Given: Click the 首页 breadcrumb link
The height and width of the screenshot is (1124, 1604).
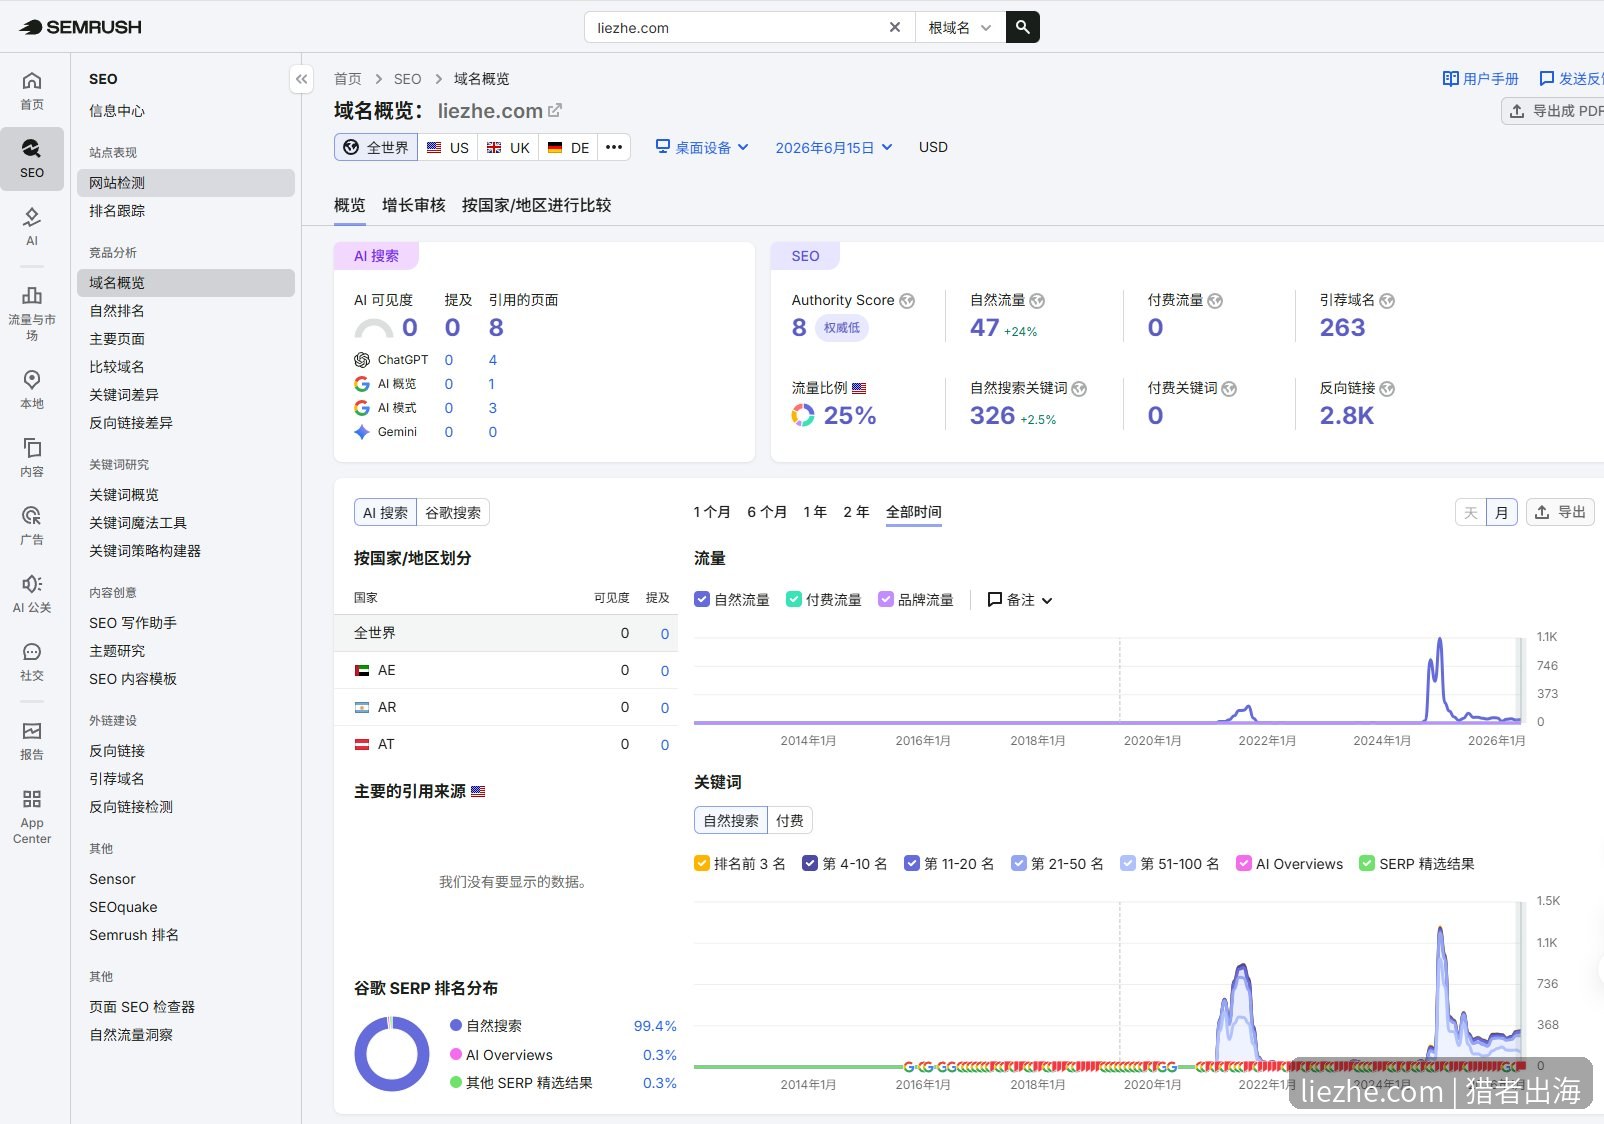Looking at the screenshot, I should (x=348, y=79).
